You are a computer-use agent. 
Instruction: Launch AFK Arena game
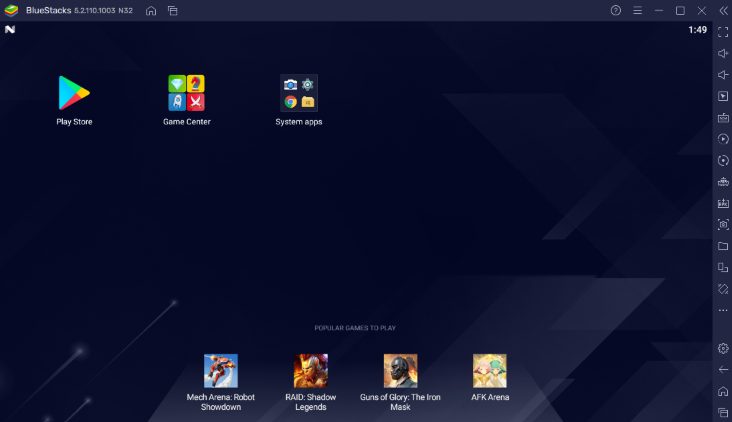pyautogui.click(x=490, y=371)
